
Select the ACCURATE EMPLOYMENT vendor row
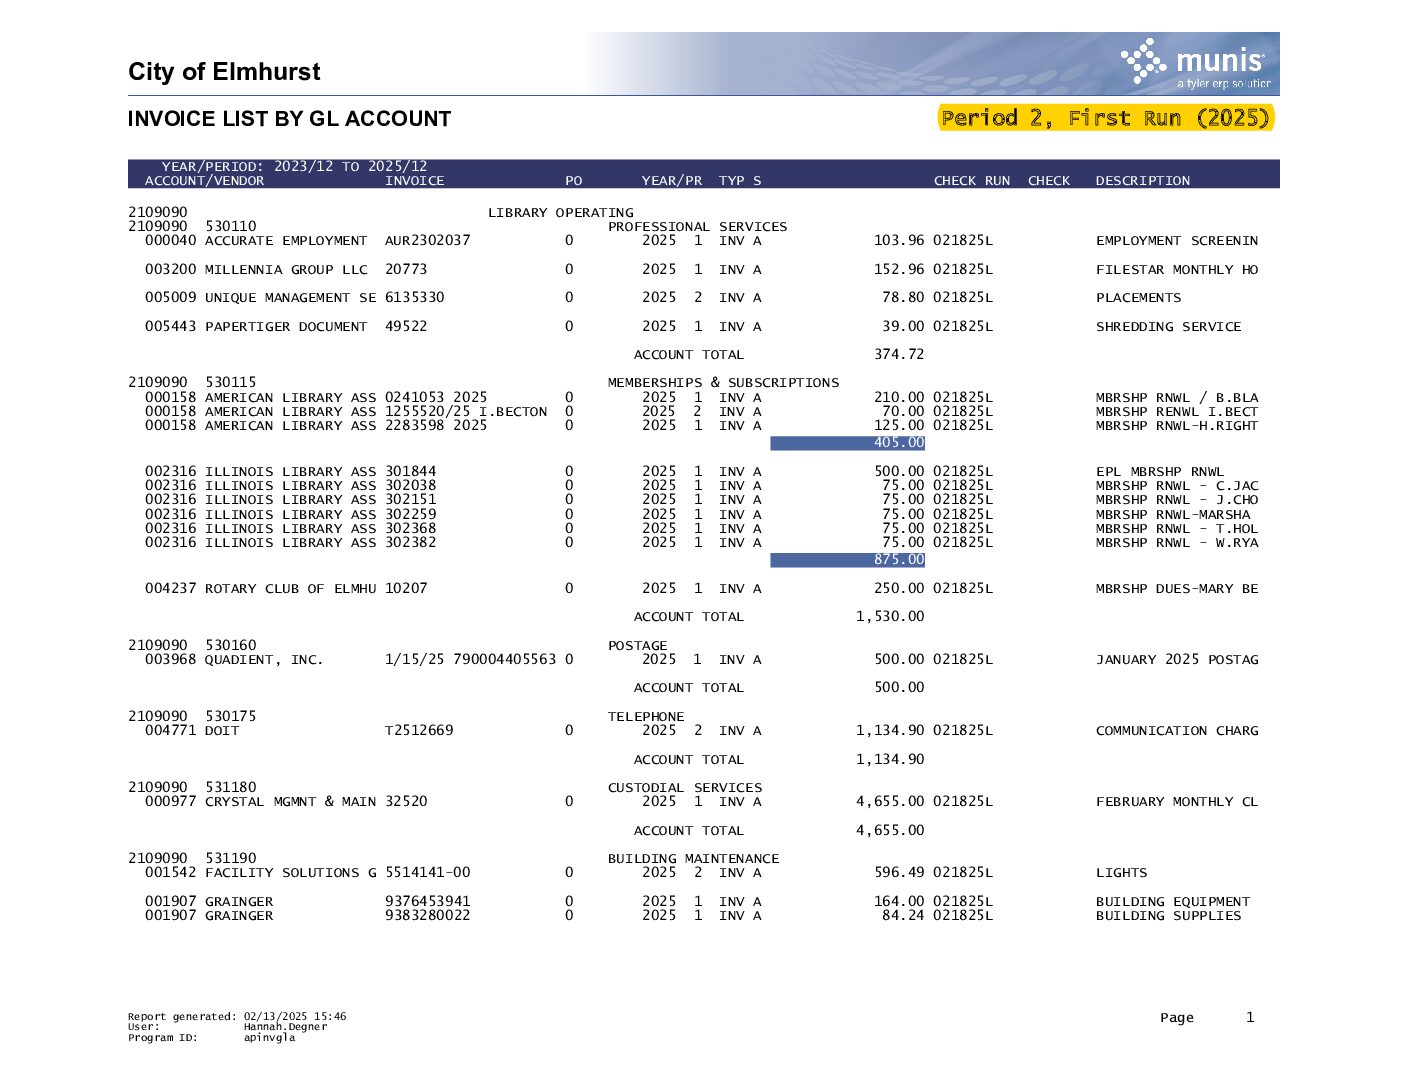click(702, 241)
